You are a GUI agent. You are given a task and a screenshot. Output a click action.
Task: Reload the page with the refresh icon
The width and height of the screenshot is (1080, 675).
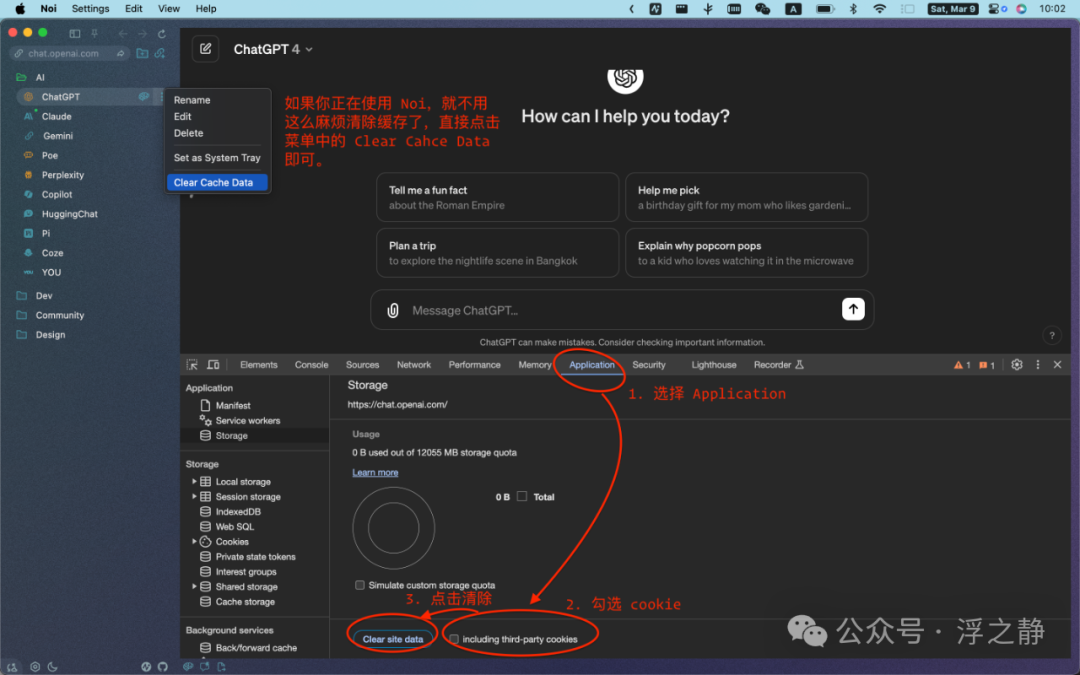pyautogui.click(x=162, y=33)
